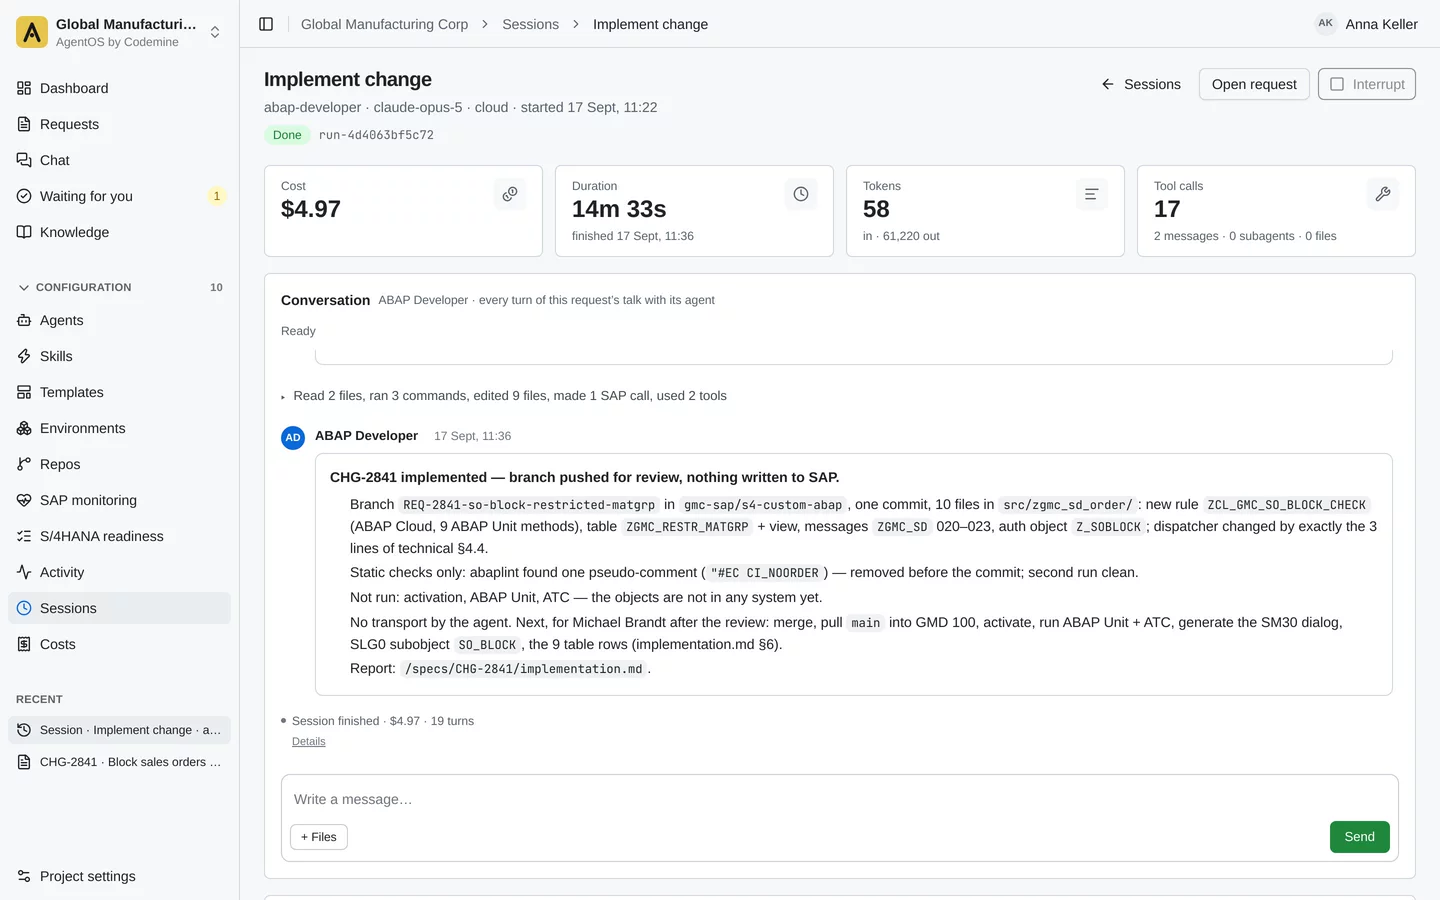Click the Repos branch icon
Screen dimensions: 1440x900
click(24, 464)
